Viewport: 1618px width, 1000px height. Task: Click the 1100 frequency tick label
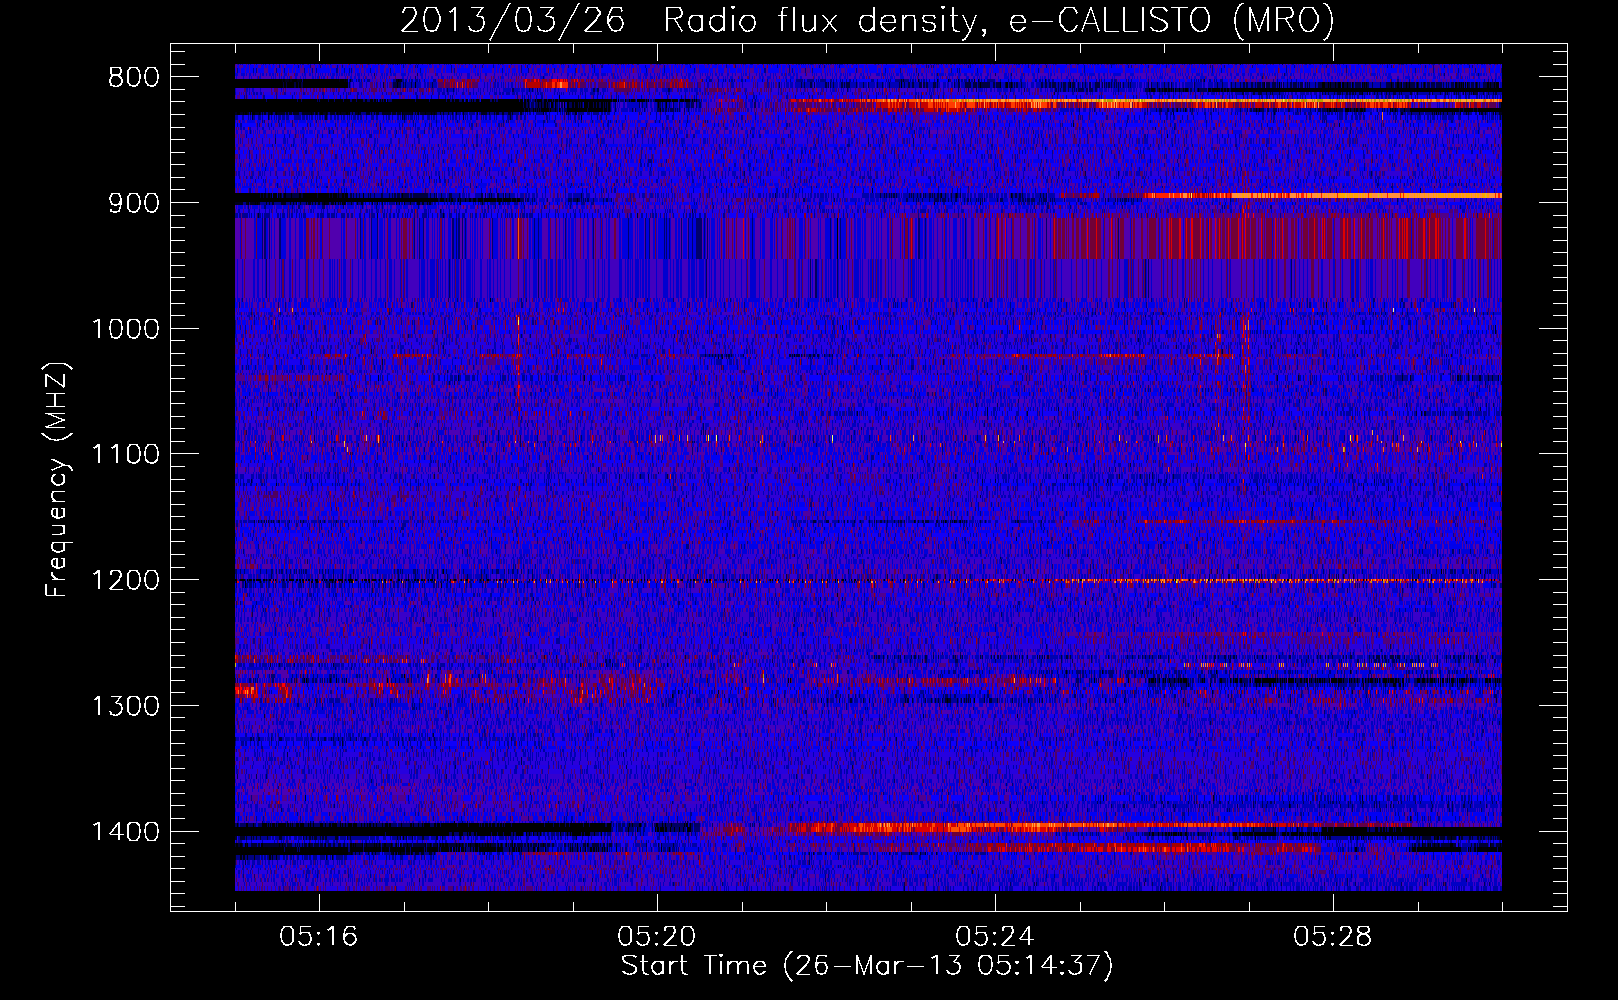125,455
